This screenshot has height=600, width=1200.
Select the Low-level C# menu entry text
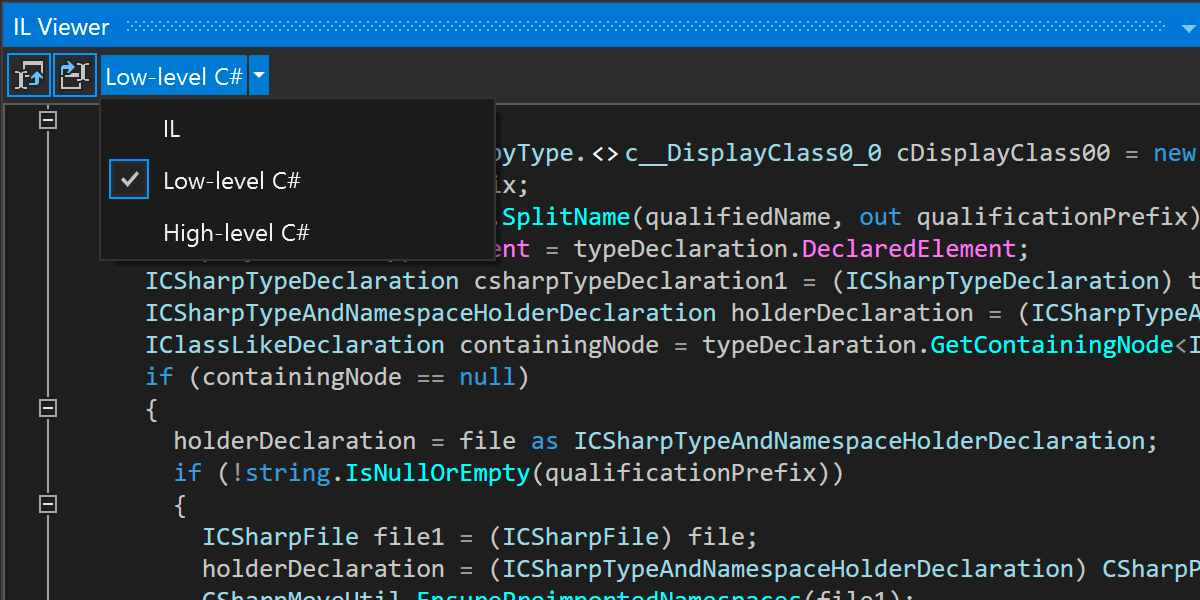pyautogui.click(x=232, y=181)
